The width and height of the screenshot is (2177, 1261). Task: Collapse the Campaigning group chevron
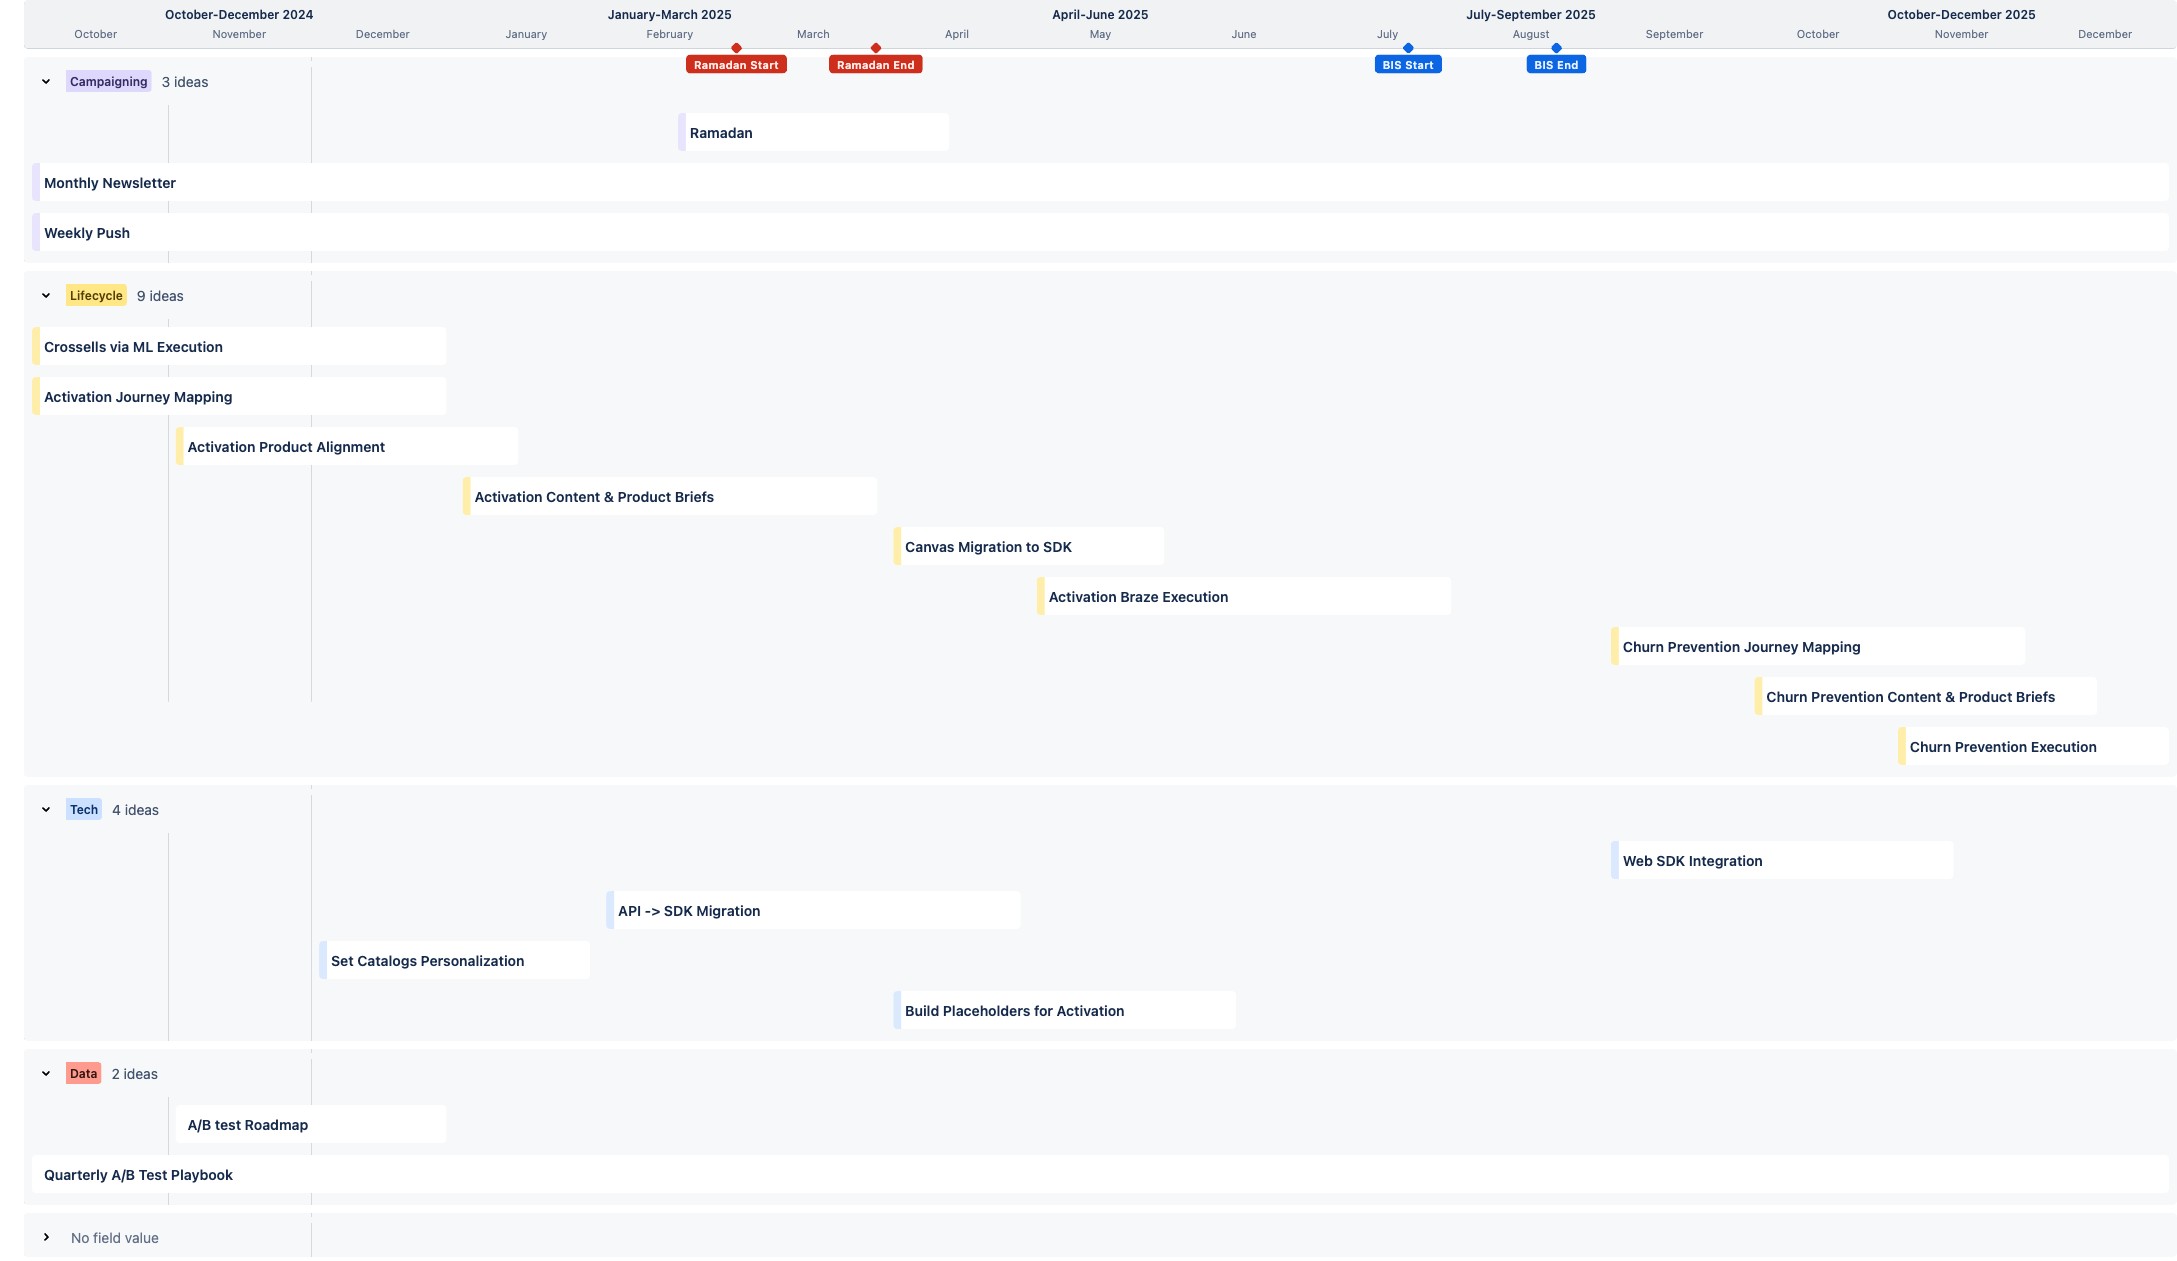pos(46,82)
